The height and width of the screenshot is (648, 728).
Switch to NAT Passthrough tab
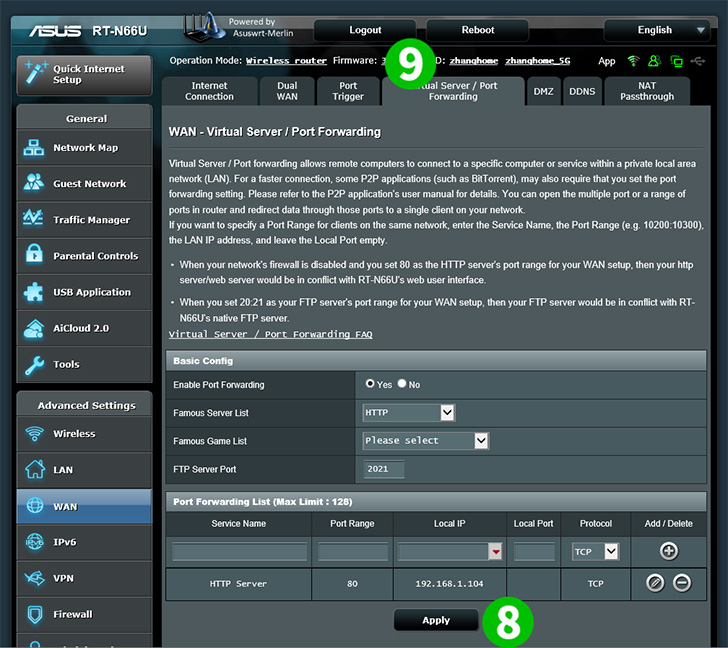(x=647, y=91)
